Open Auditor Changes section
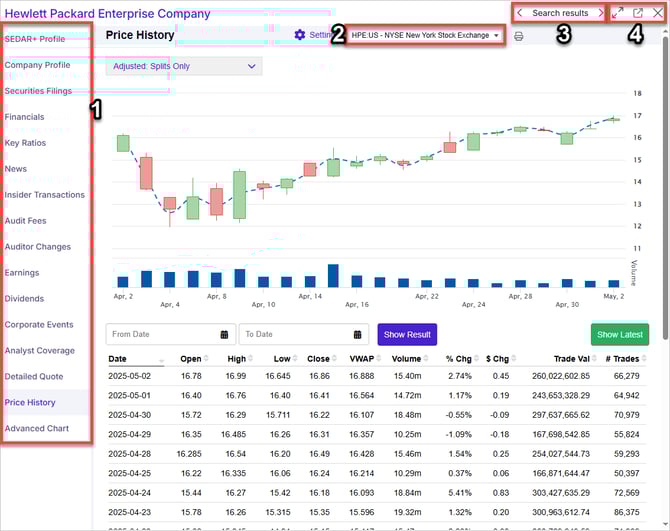This screenshot has width=670, height=531. [38, 247]
